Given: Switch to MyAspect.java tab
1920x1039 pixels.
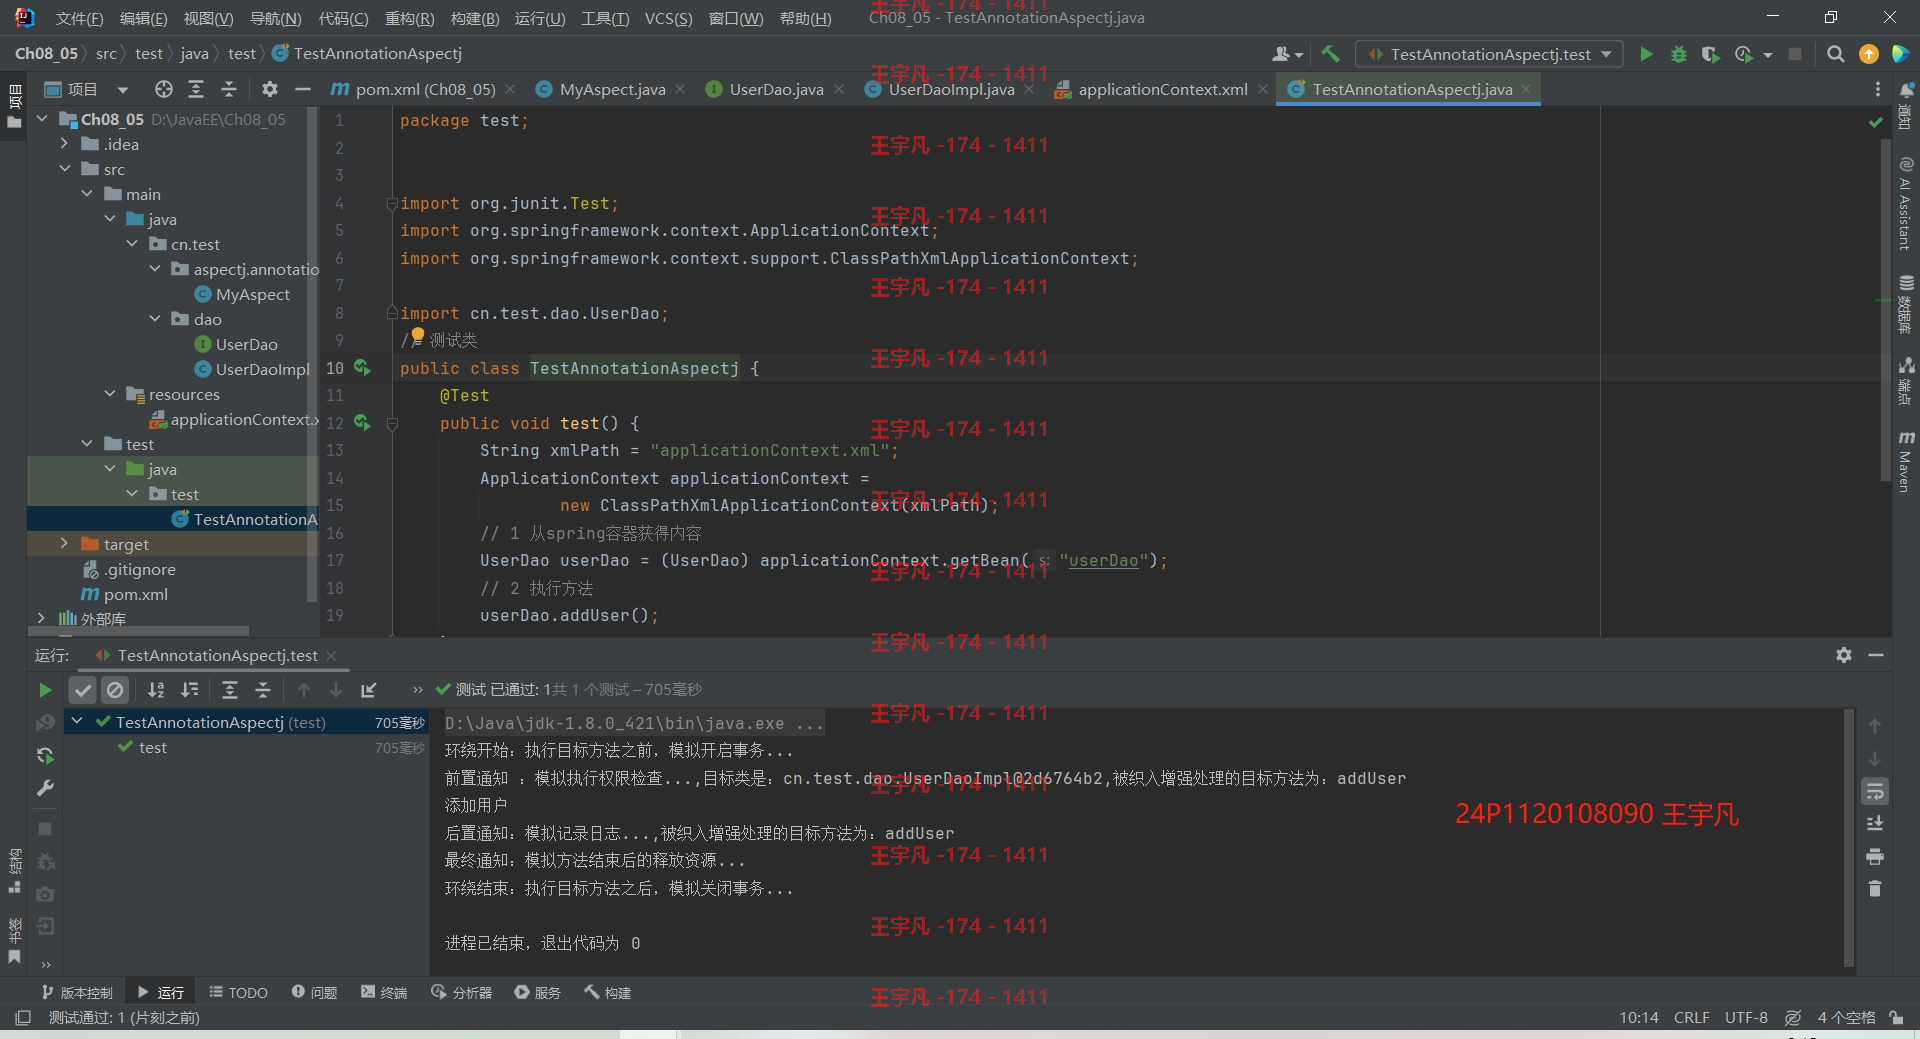Looking at the screenshot, I should coord(611,89).
